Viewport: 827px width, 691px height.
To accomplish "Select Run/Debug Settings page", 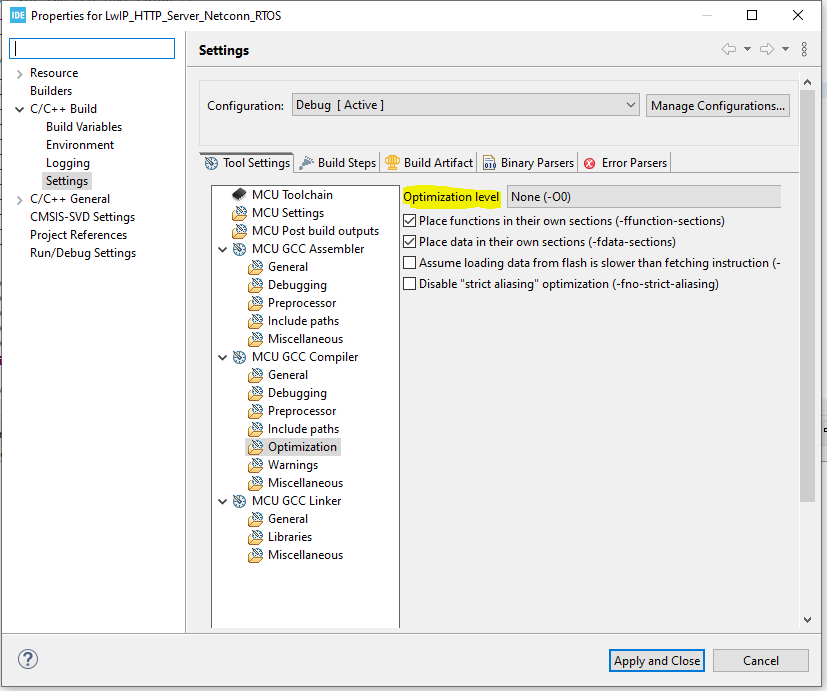I will [x=83, y=253].
